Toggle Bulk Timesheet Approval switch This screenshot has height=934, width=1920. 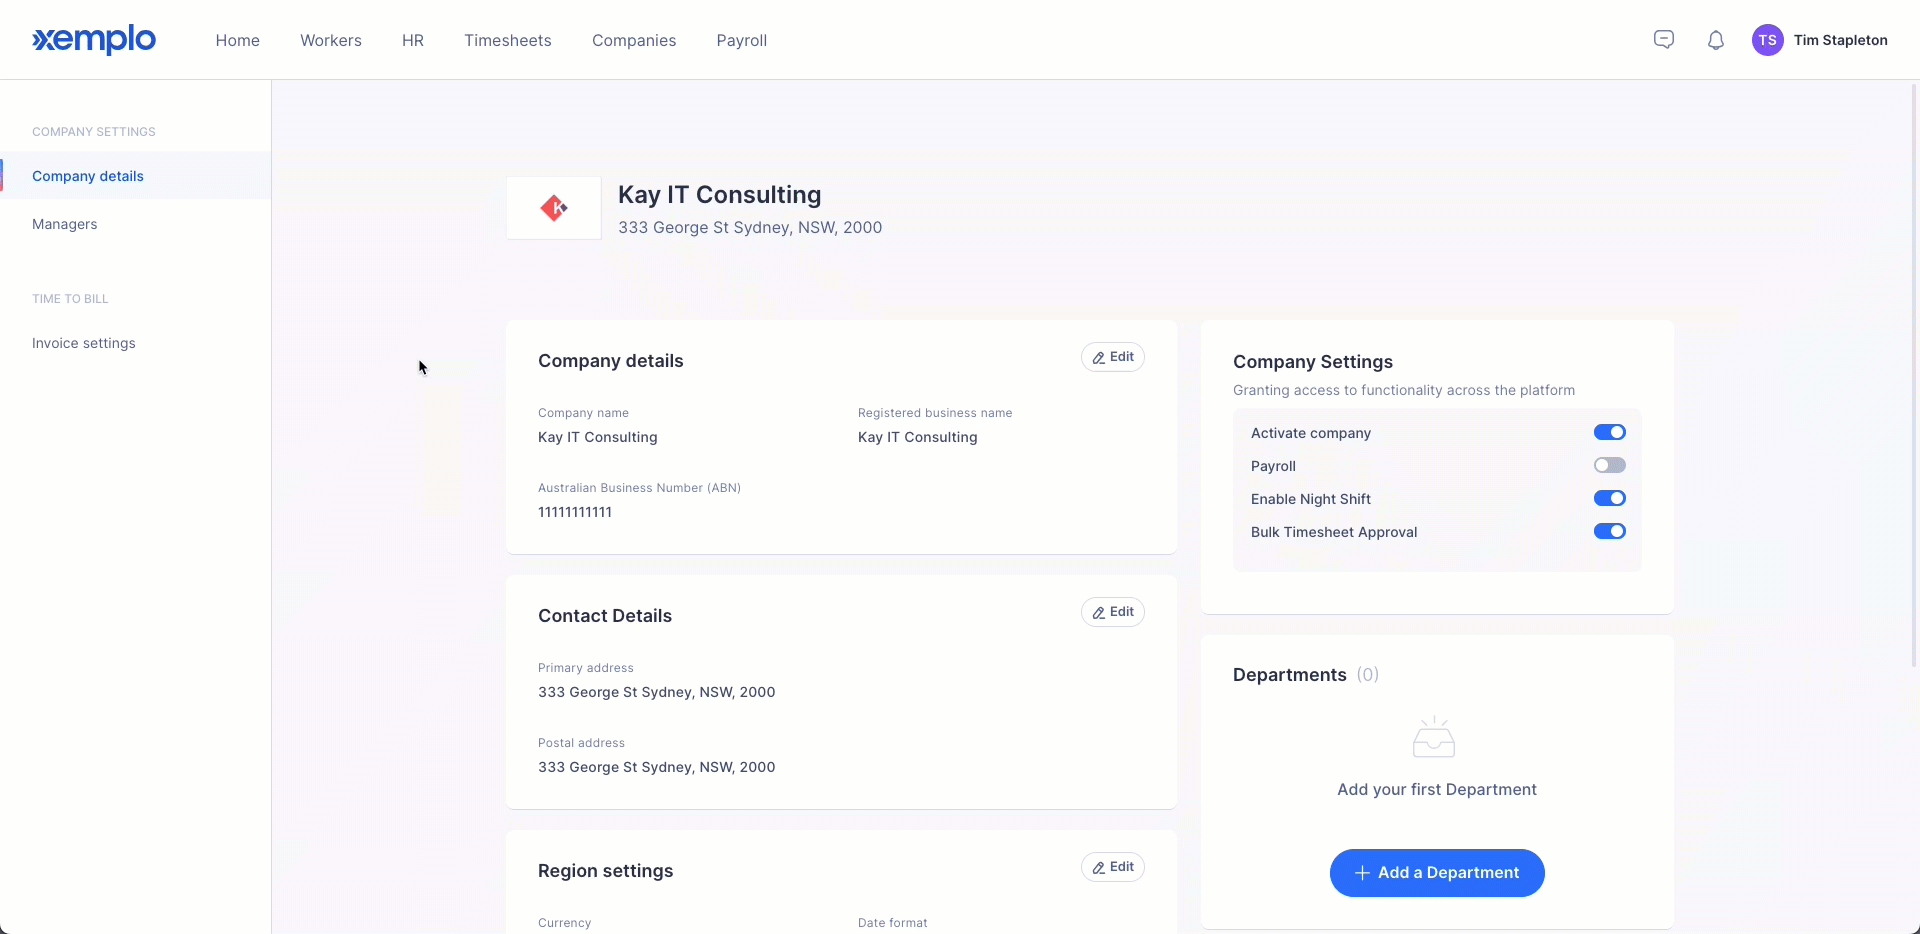(1610, 531)
